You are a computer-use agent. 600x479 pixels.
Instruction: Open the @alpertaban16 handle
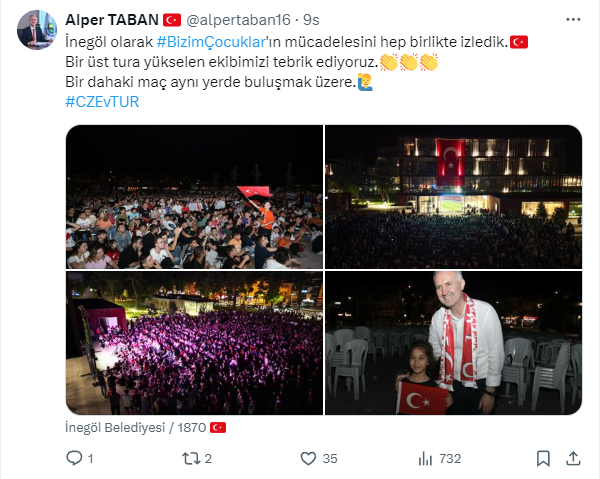pyautogui.click(x=238, y=20)
